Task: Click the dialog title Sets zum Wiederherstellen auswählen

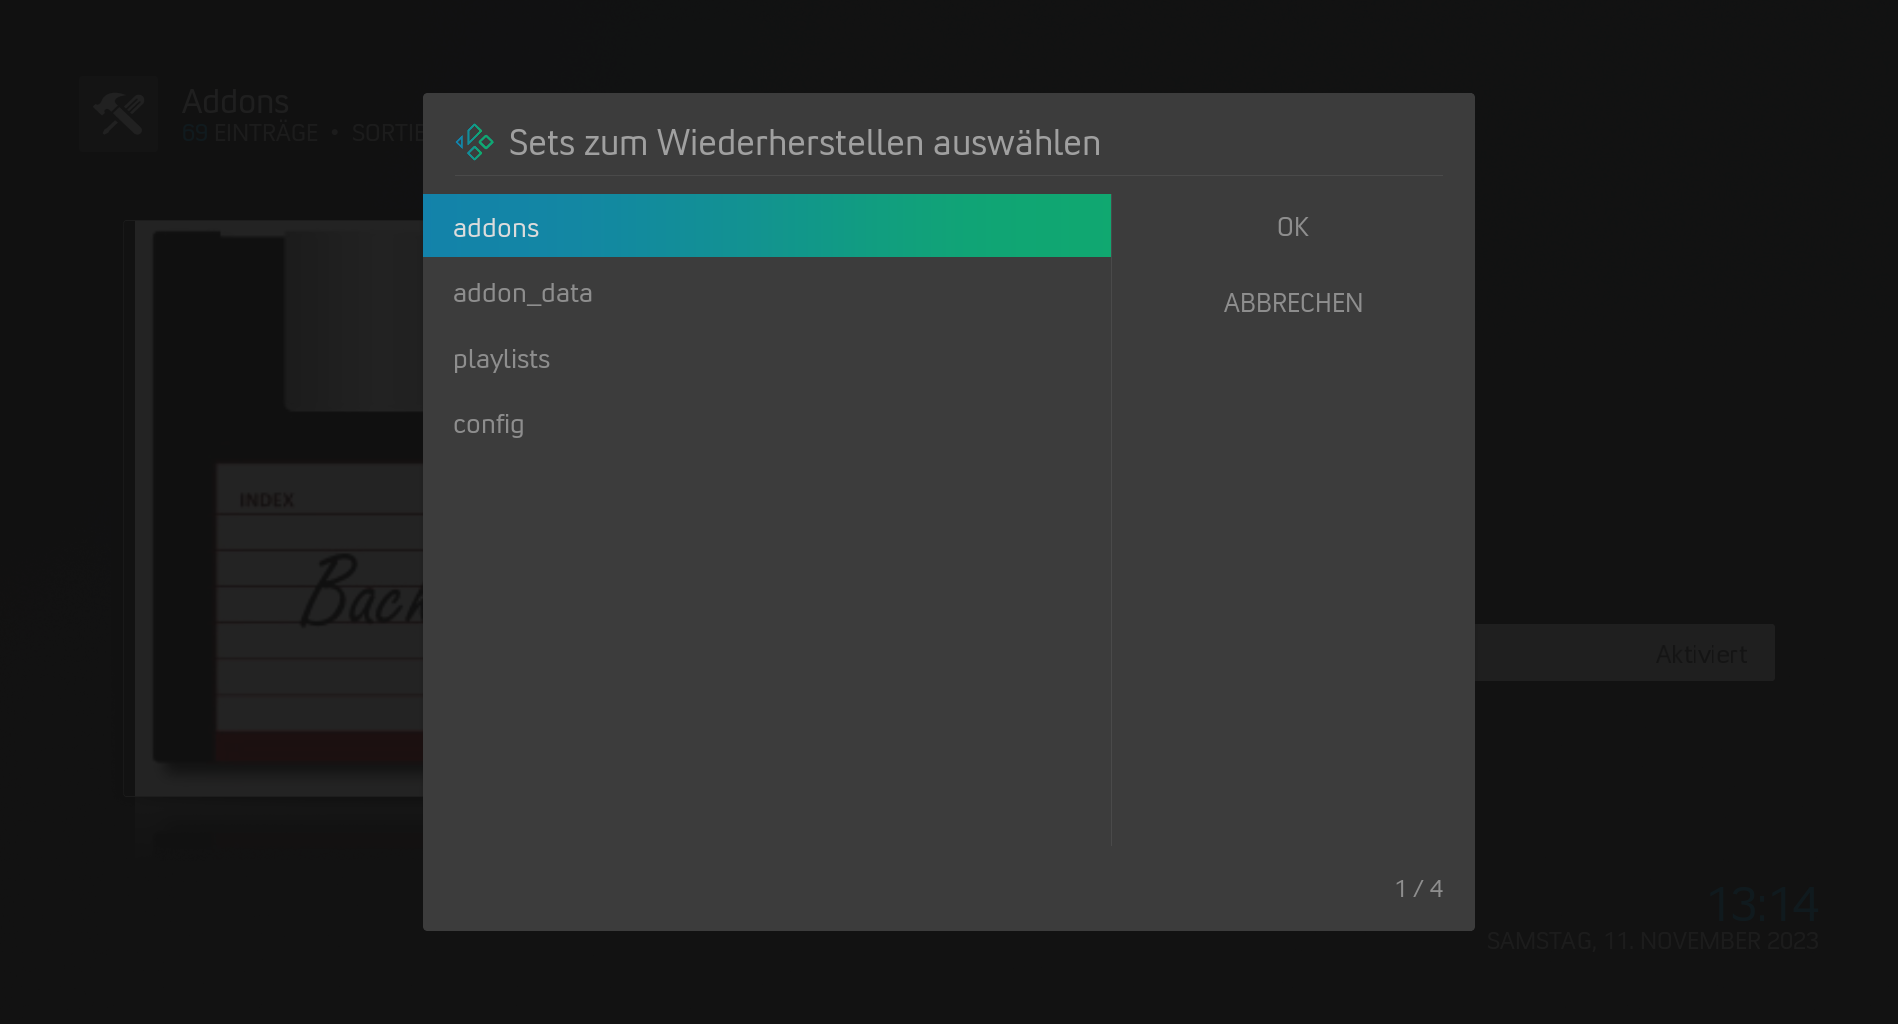Action: point(804,143)
